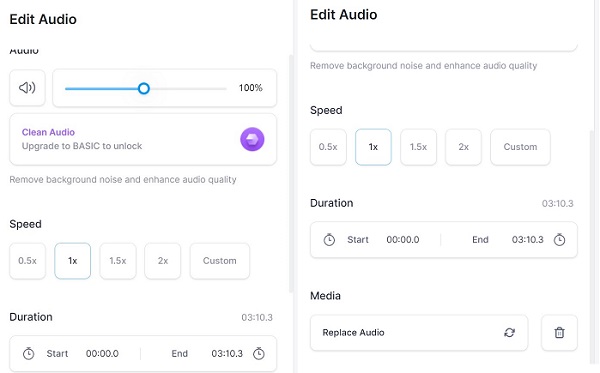The height and width of the screenshot is (373, 600).
Task: Click the Speed heading in left panel
Action: pyautogui.click(x=25, y=225)
